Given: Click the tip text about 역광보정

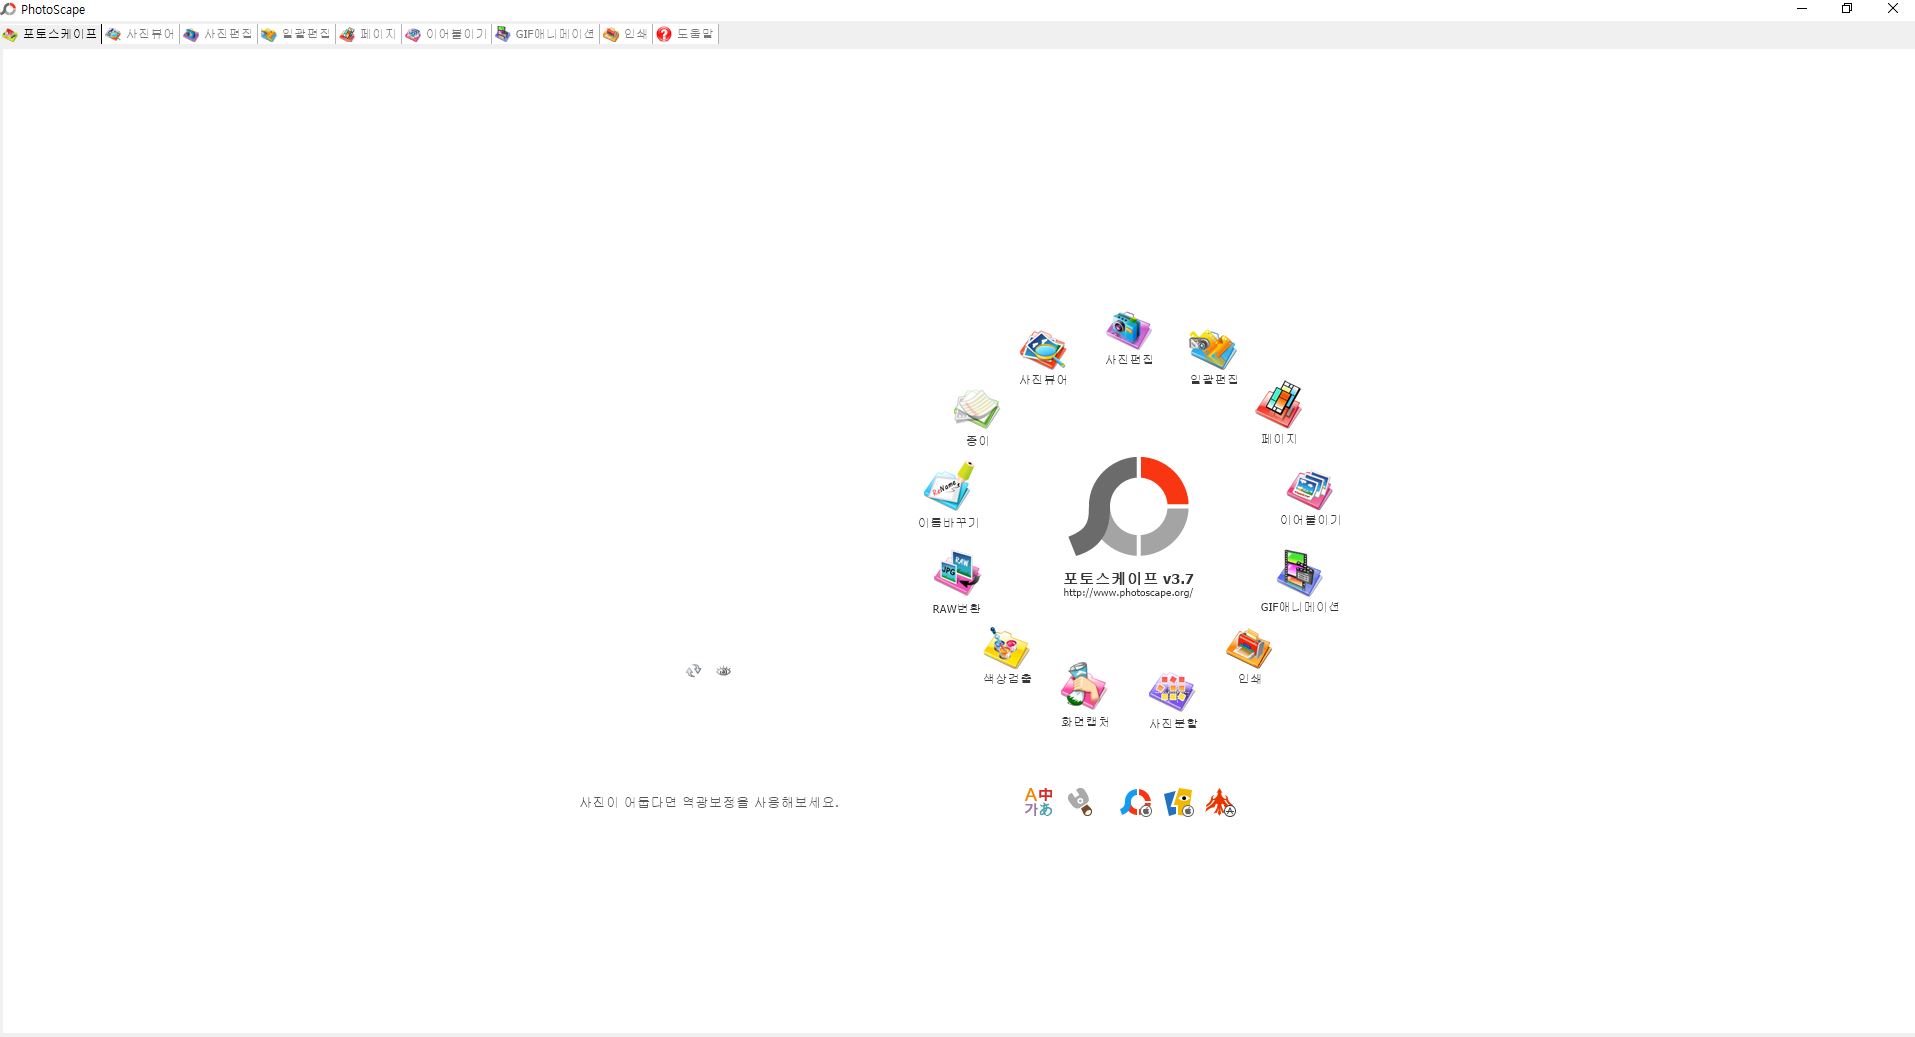Looking at the screenshot, I should click(x=709, y=802).
